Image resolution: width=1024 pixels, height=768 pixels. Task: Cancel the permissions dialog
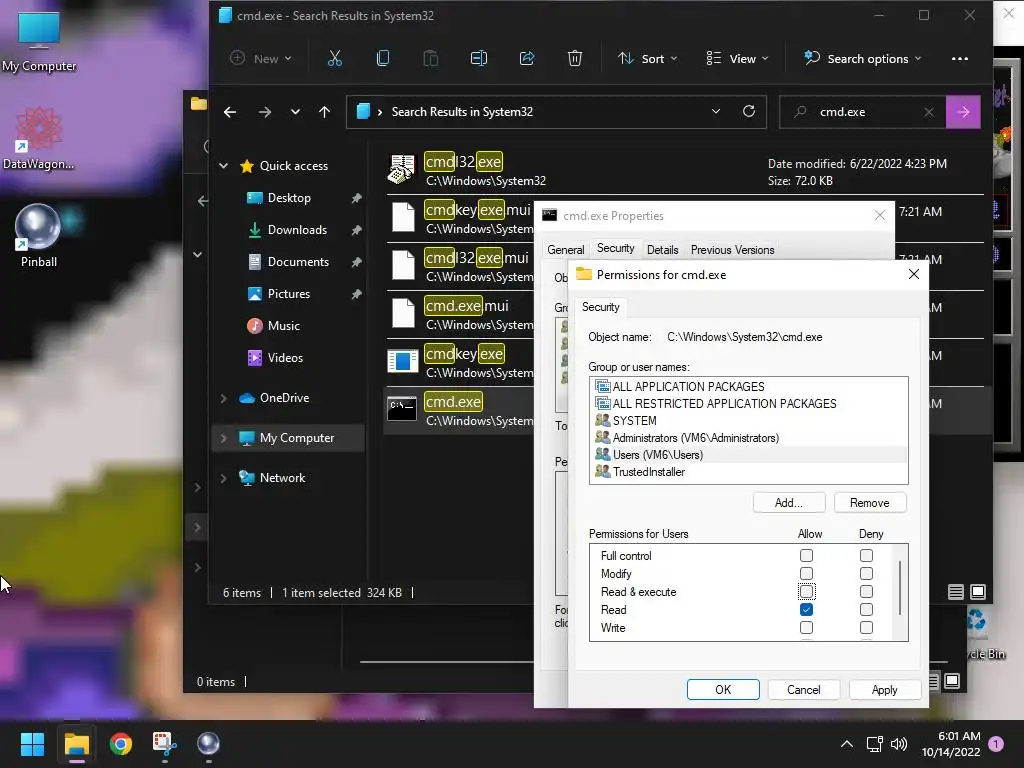point(803,690)
